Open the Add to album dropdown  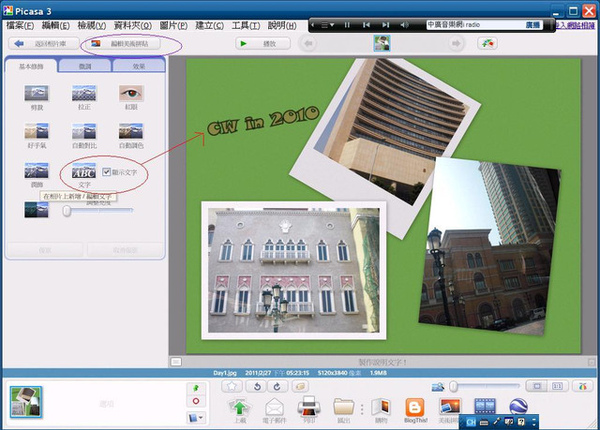[x=196, y=418]
